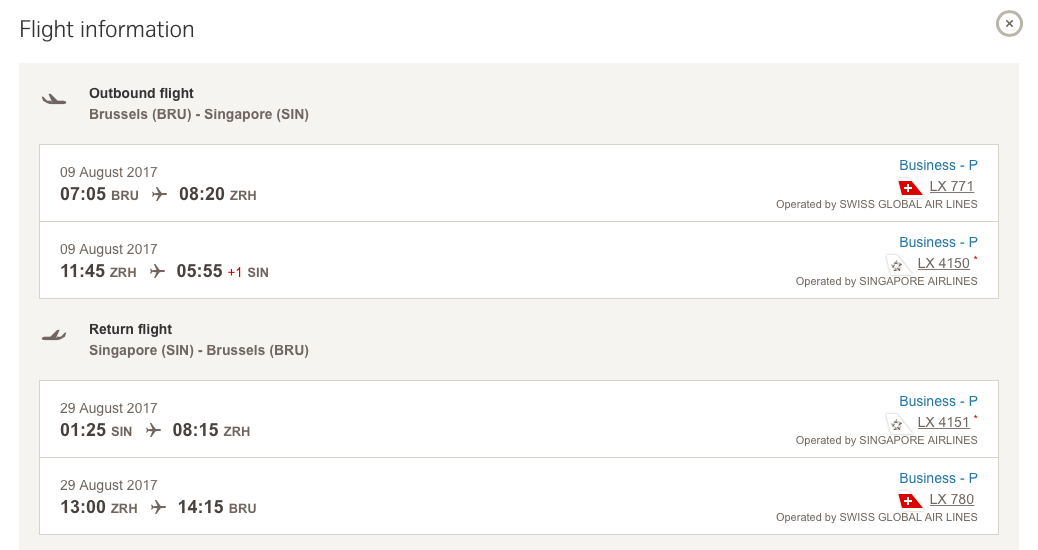
Task: Click the Return flight heading
Action: click(x=130, y=329)
